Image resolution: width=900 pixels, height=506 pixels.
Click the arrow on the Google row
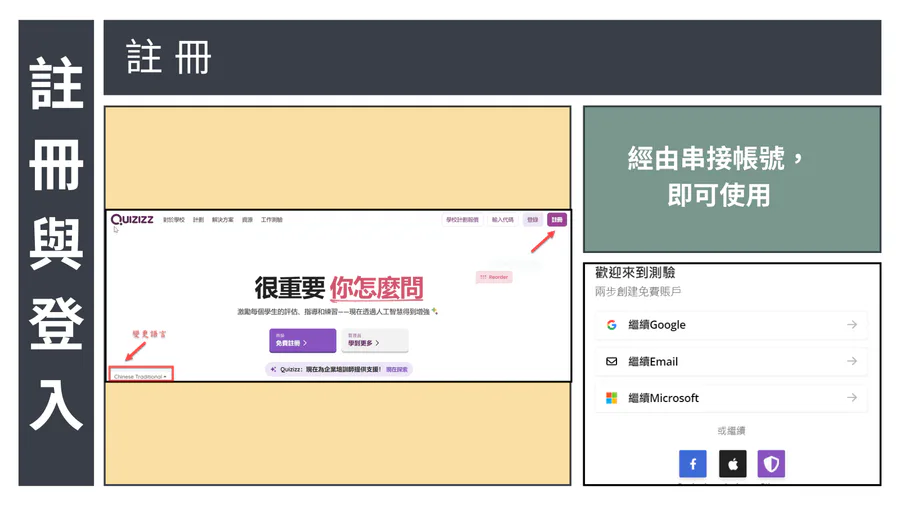click(851, 325)
